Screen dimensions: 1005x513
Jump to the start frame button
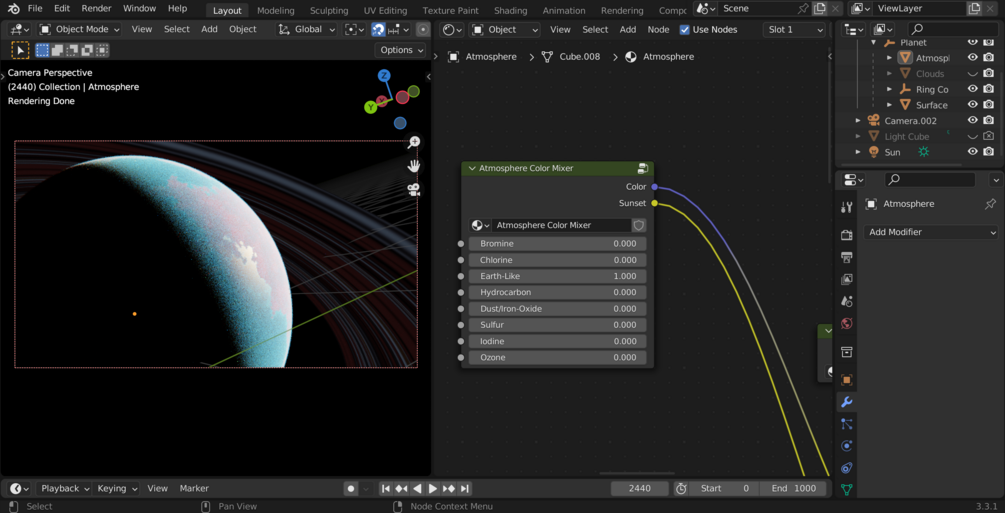click(x=386, y=489)
